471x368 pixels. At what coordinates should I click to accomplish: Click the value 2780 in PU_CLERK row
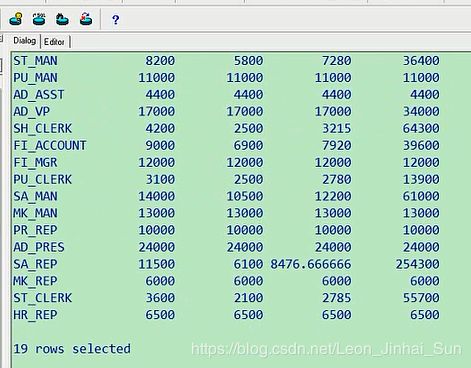[x=337, y=179]
